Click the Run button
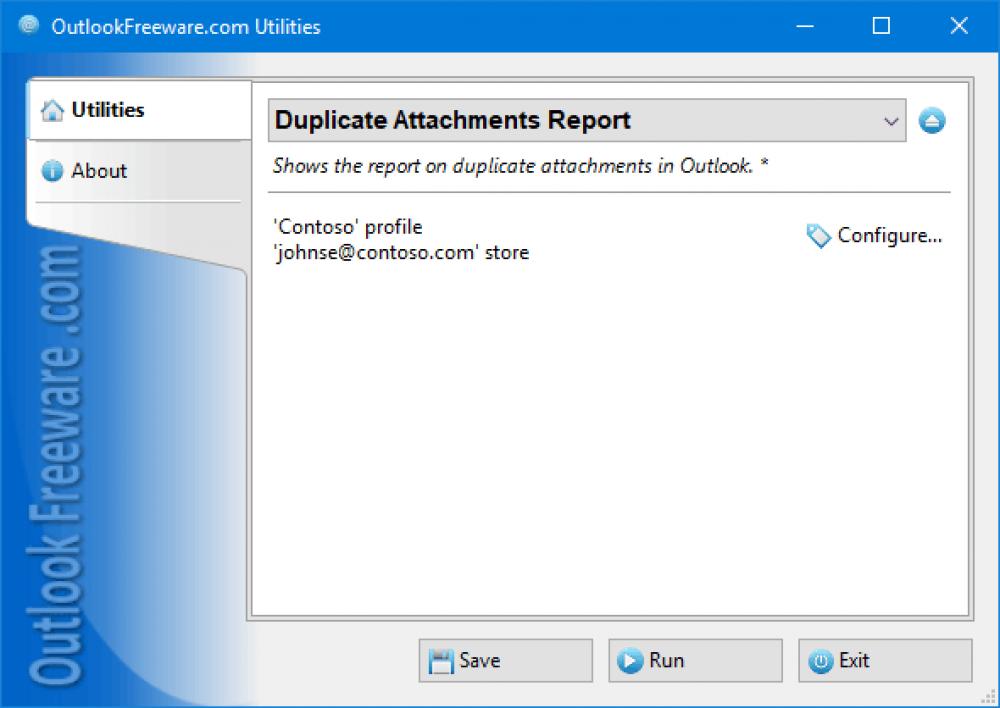This screenshot has width=1000, height=708. point(695,660)
